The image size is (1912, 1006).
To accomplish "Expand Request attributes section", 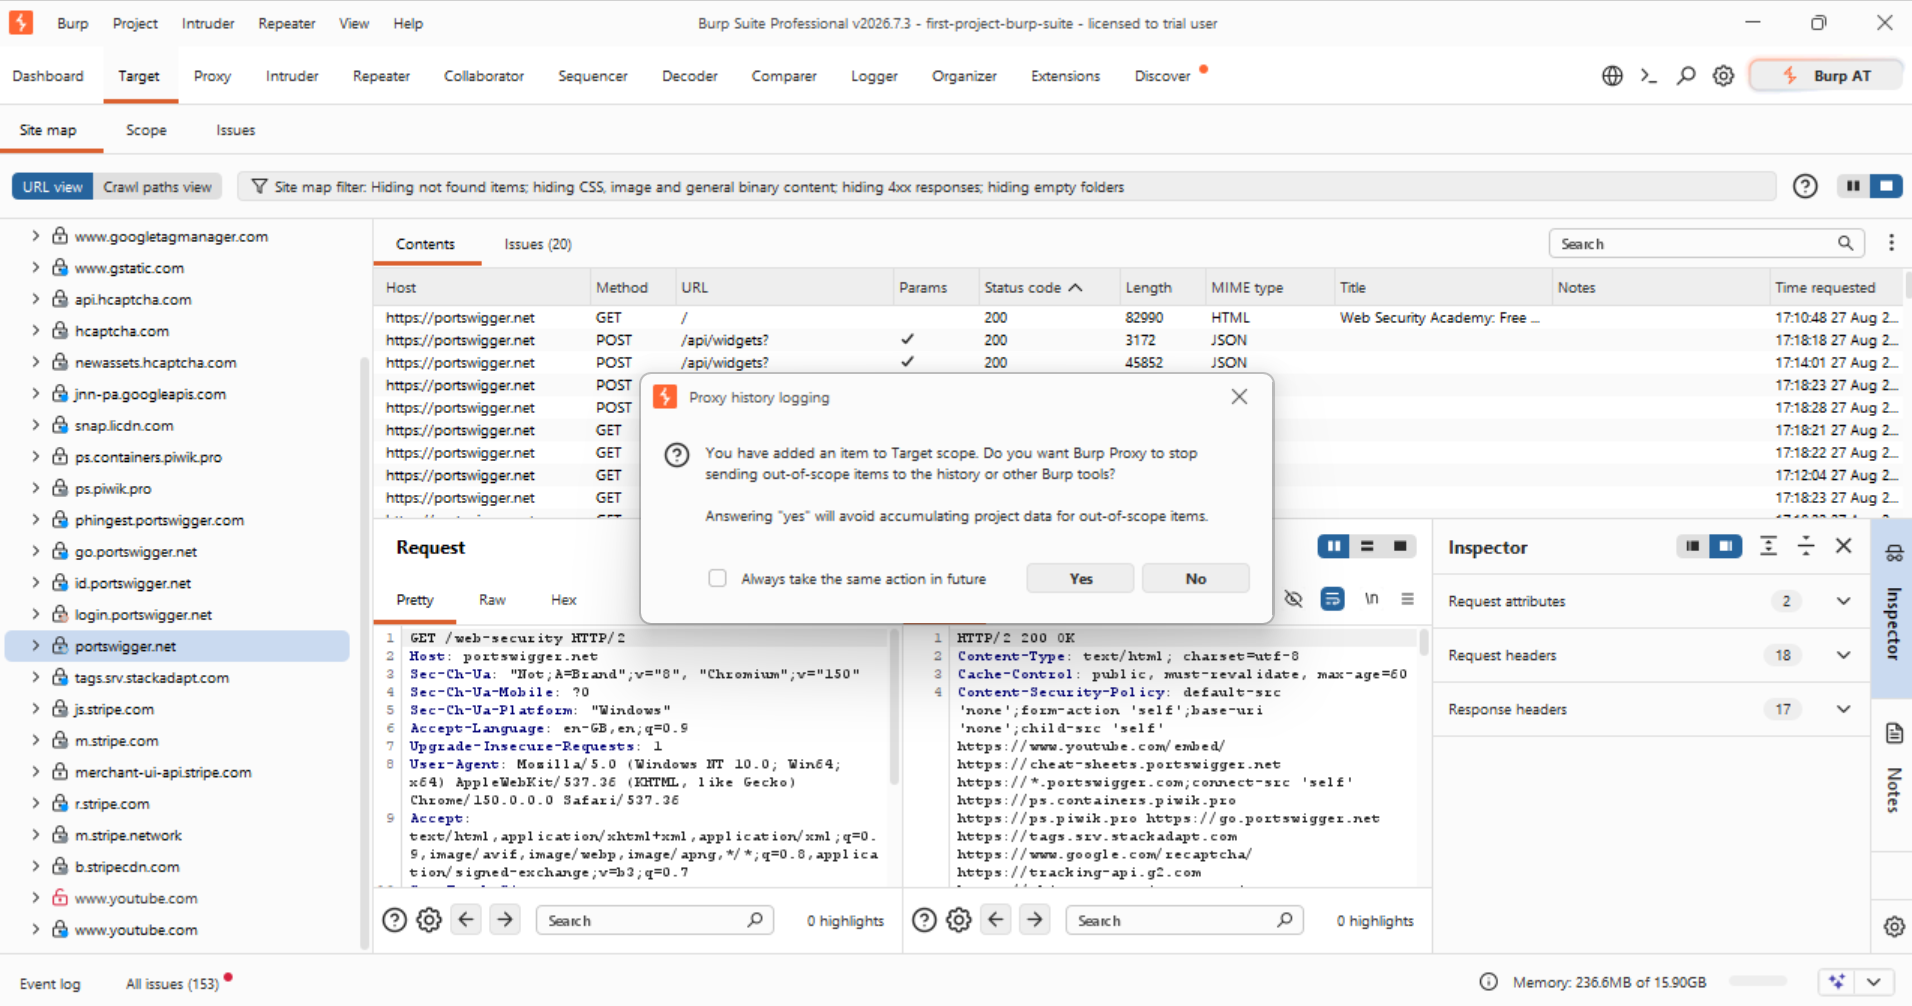I will pyautogui.click(x=1843, y=601).
